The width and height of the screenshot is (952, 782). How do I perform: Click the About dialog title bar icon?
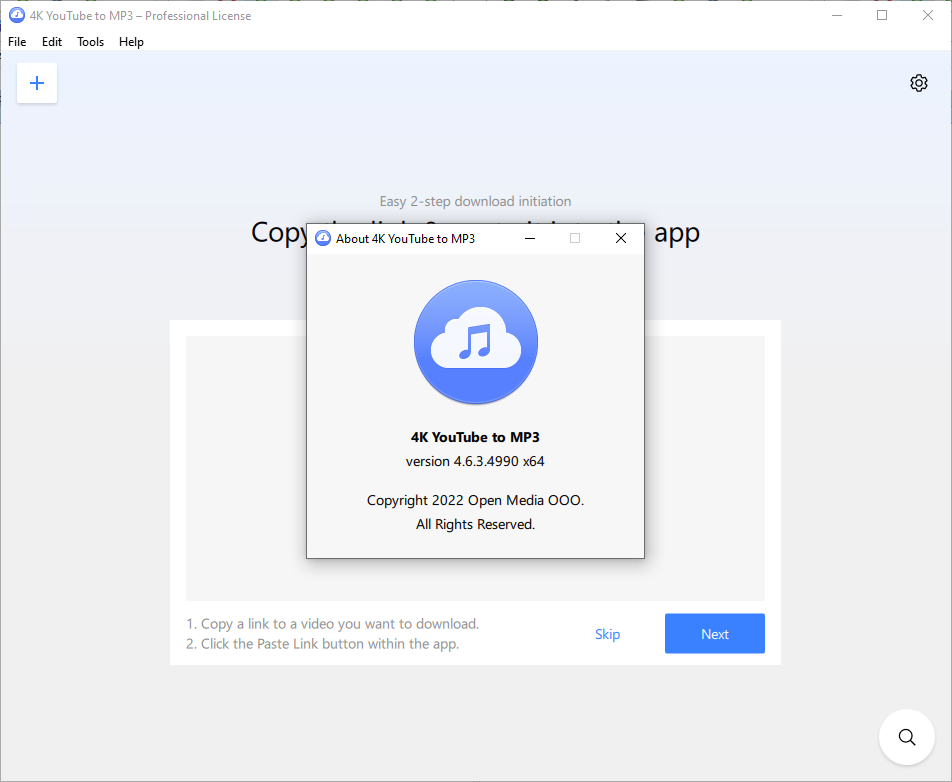pyautogui.click(x=323, y=239)
